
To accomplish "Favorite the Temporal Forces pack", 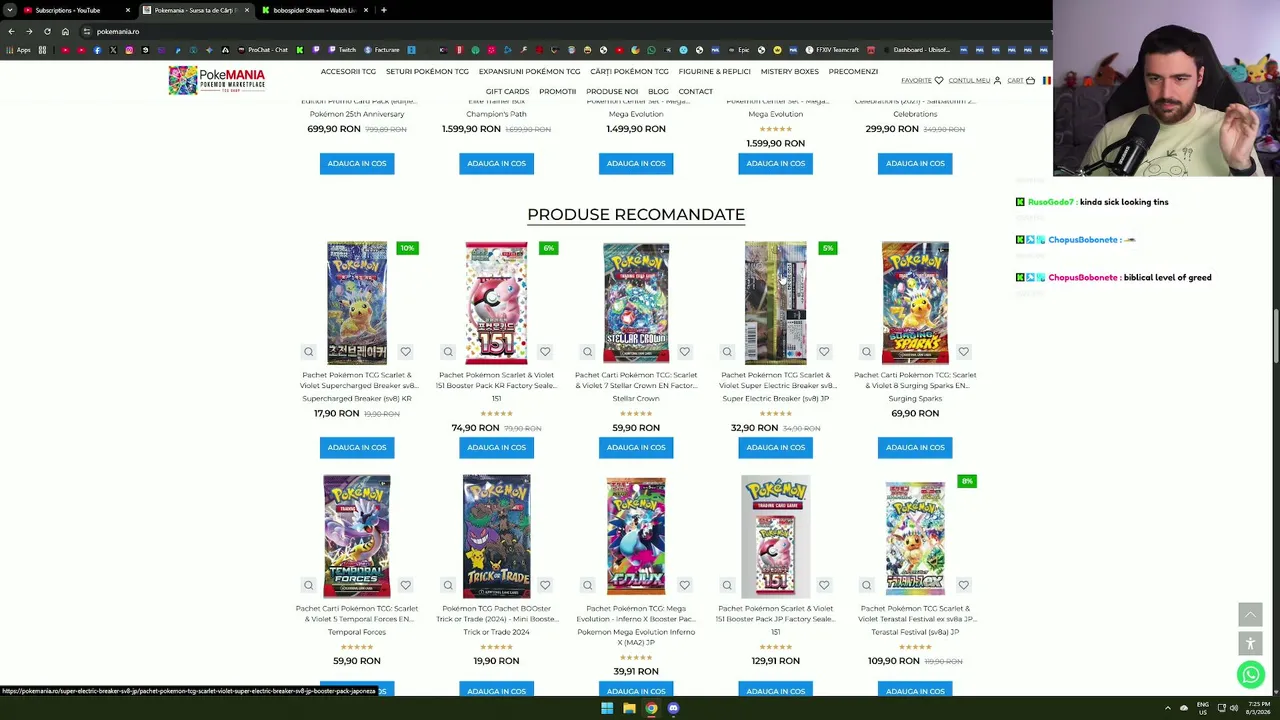I will point(405,585).
